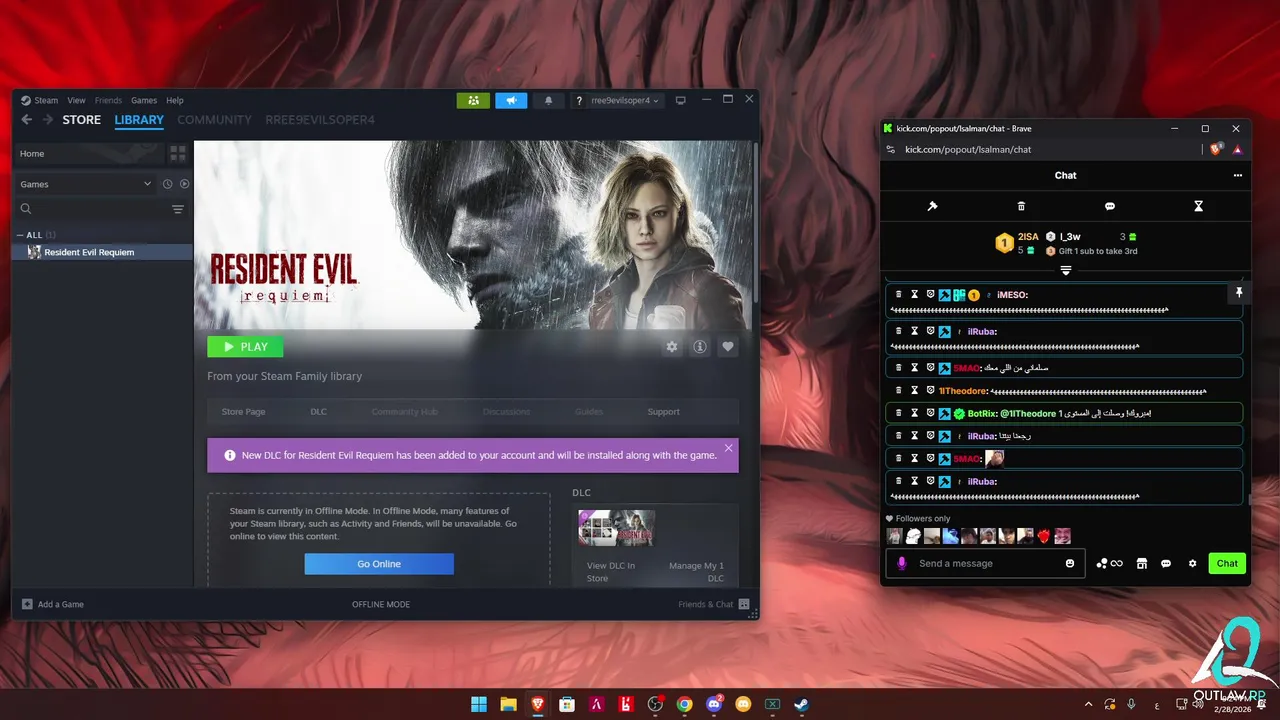Delete iMESO's message via trash icon
1280x720 pixels.
pyautogui.click(x=898, y=295)
